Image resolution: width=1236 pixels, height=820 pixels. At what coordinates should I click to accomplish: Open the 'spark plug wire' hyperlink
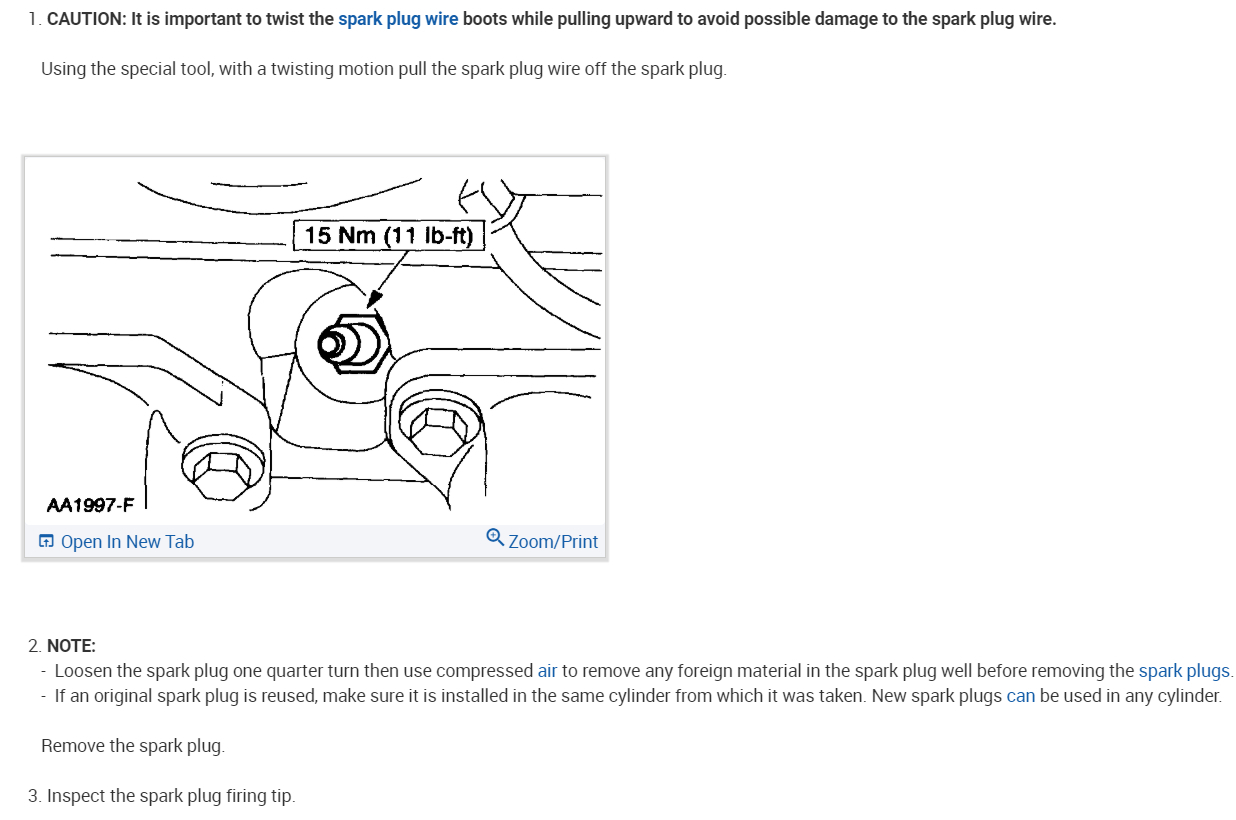tap(398, 19)
